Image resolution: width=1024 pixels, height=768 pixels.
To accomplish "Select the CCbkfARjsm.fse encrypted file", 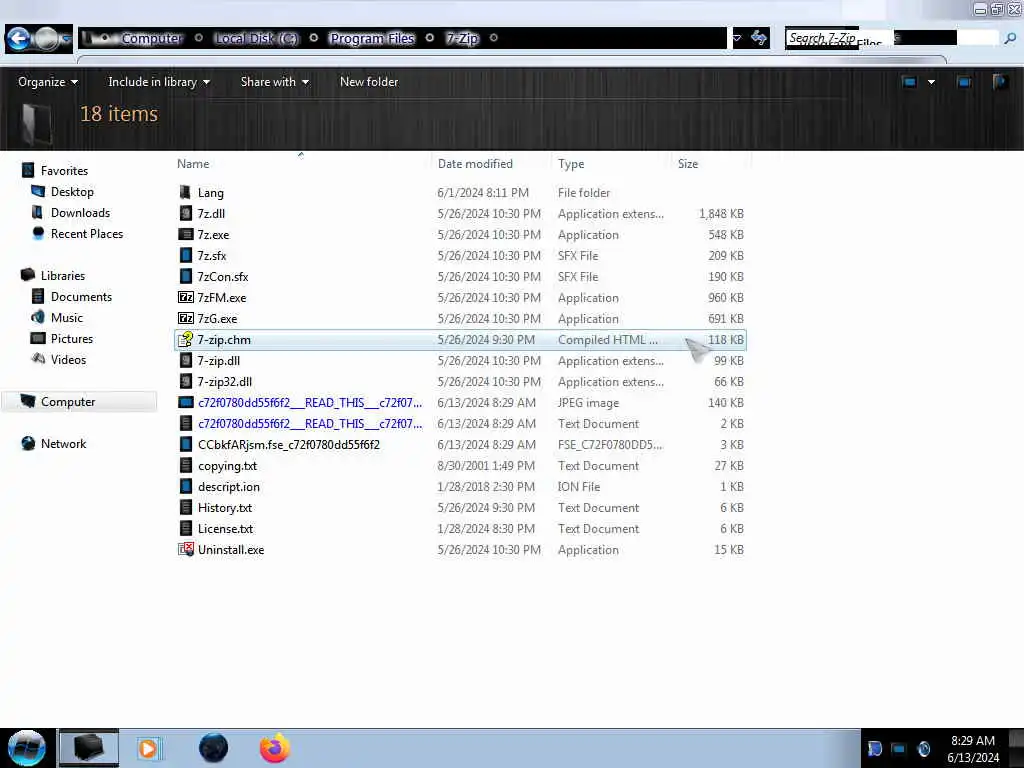I will click(460, 444).
